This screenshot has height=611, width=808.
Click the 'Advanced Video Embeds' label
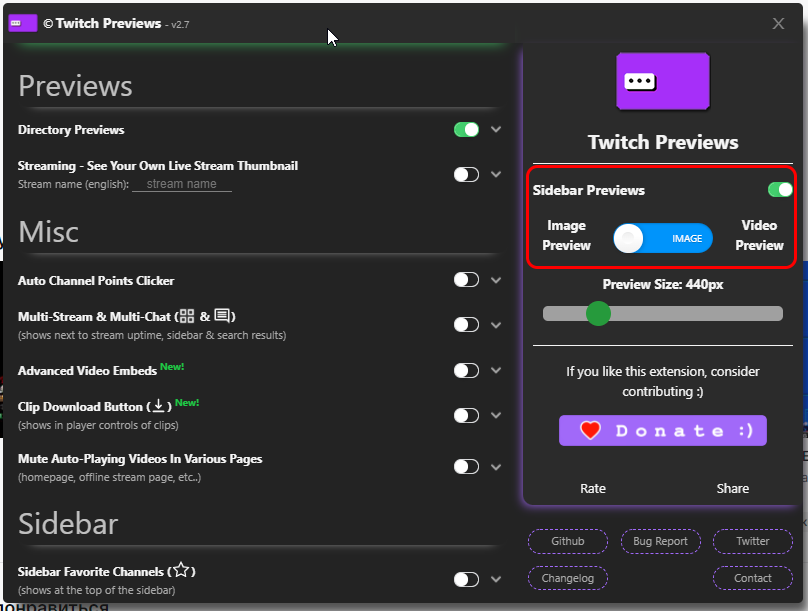click(87, 371)
